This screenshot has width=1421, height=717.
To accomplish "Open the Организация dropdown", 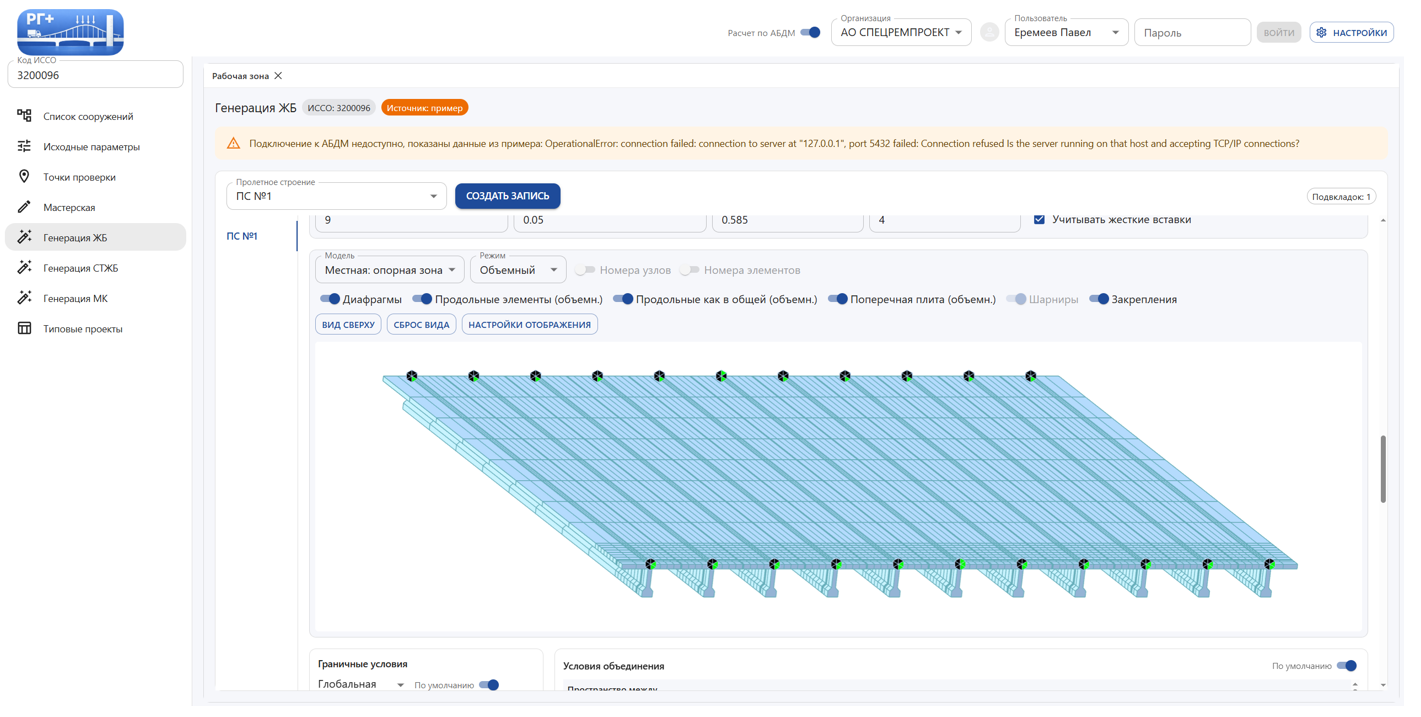I will pos(901,32).
